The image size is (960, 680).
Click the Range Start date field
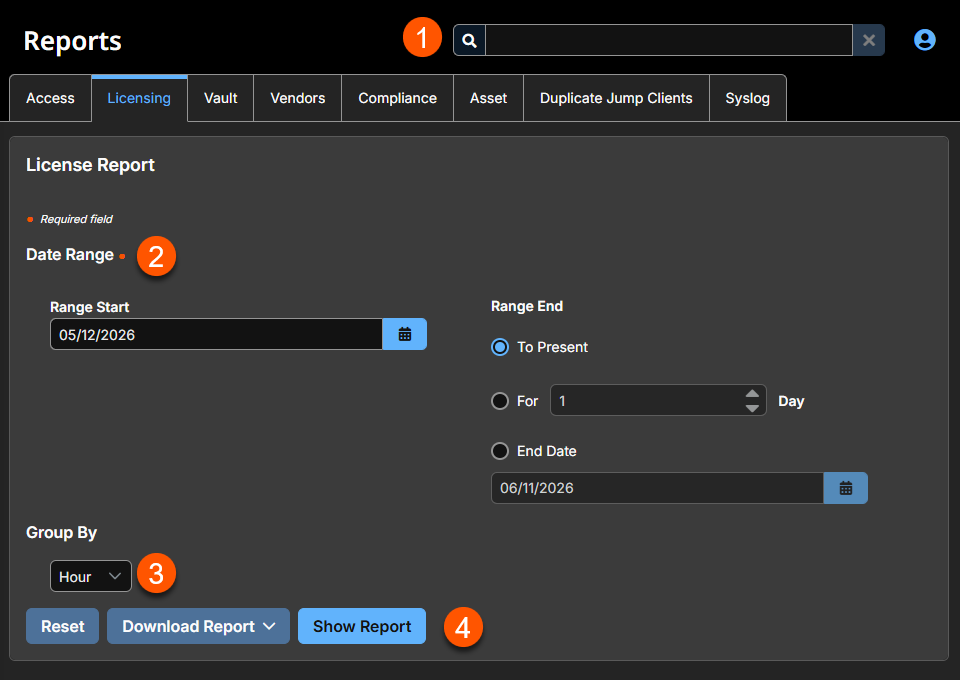216,334
